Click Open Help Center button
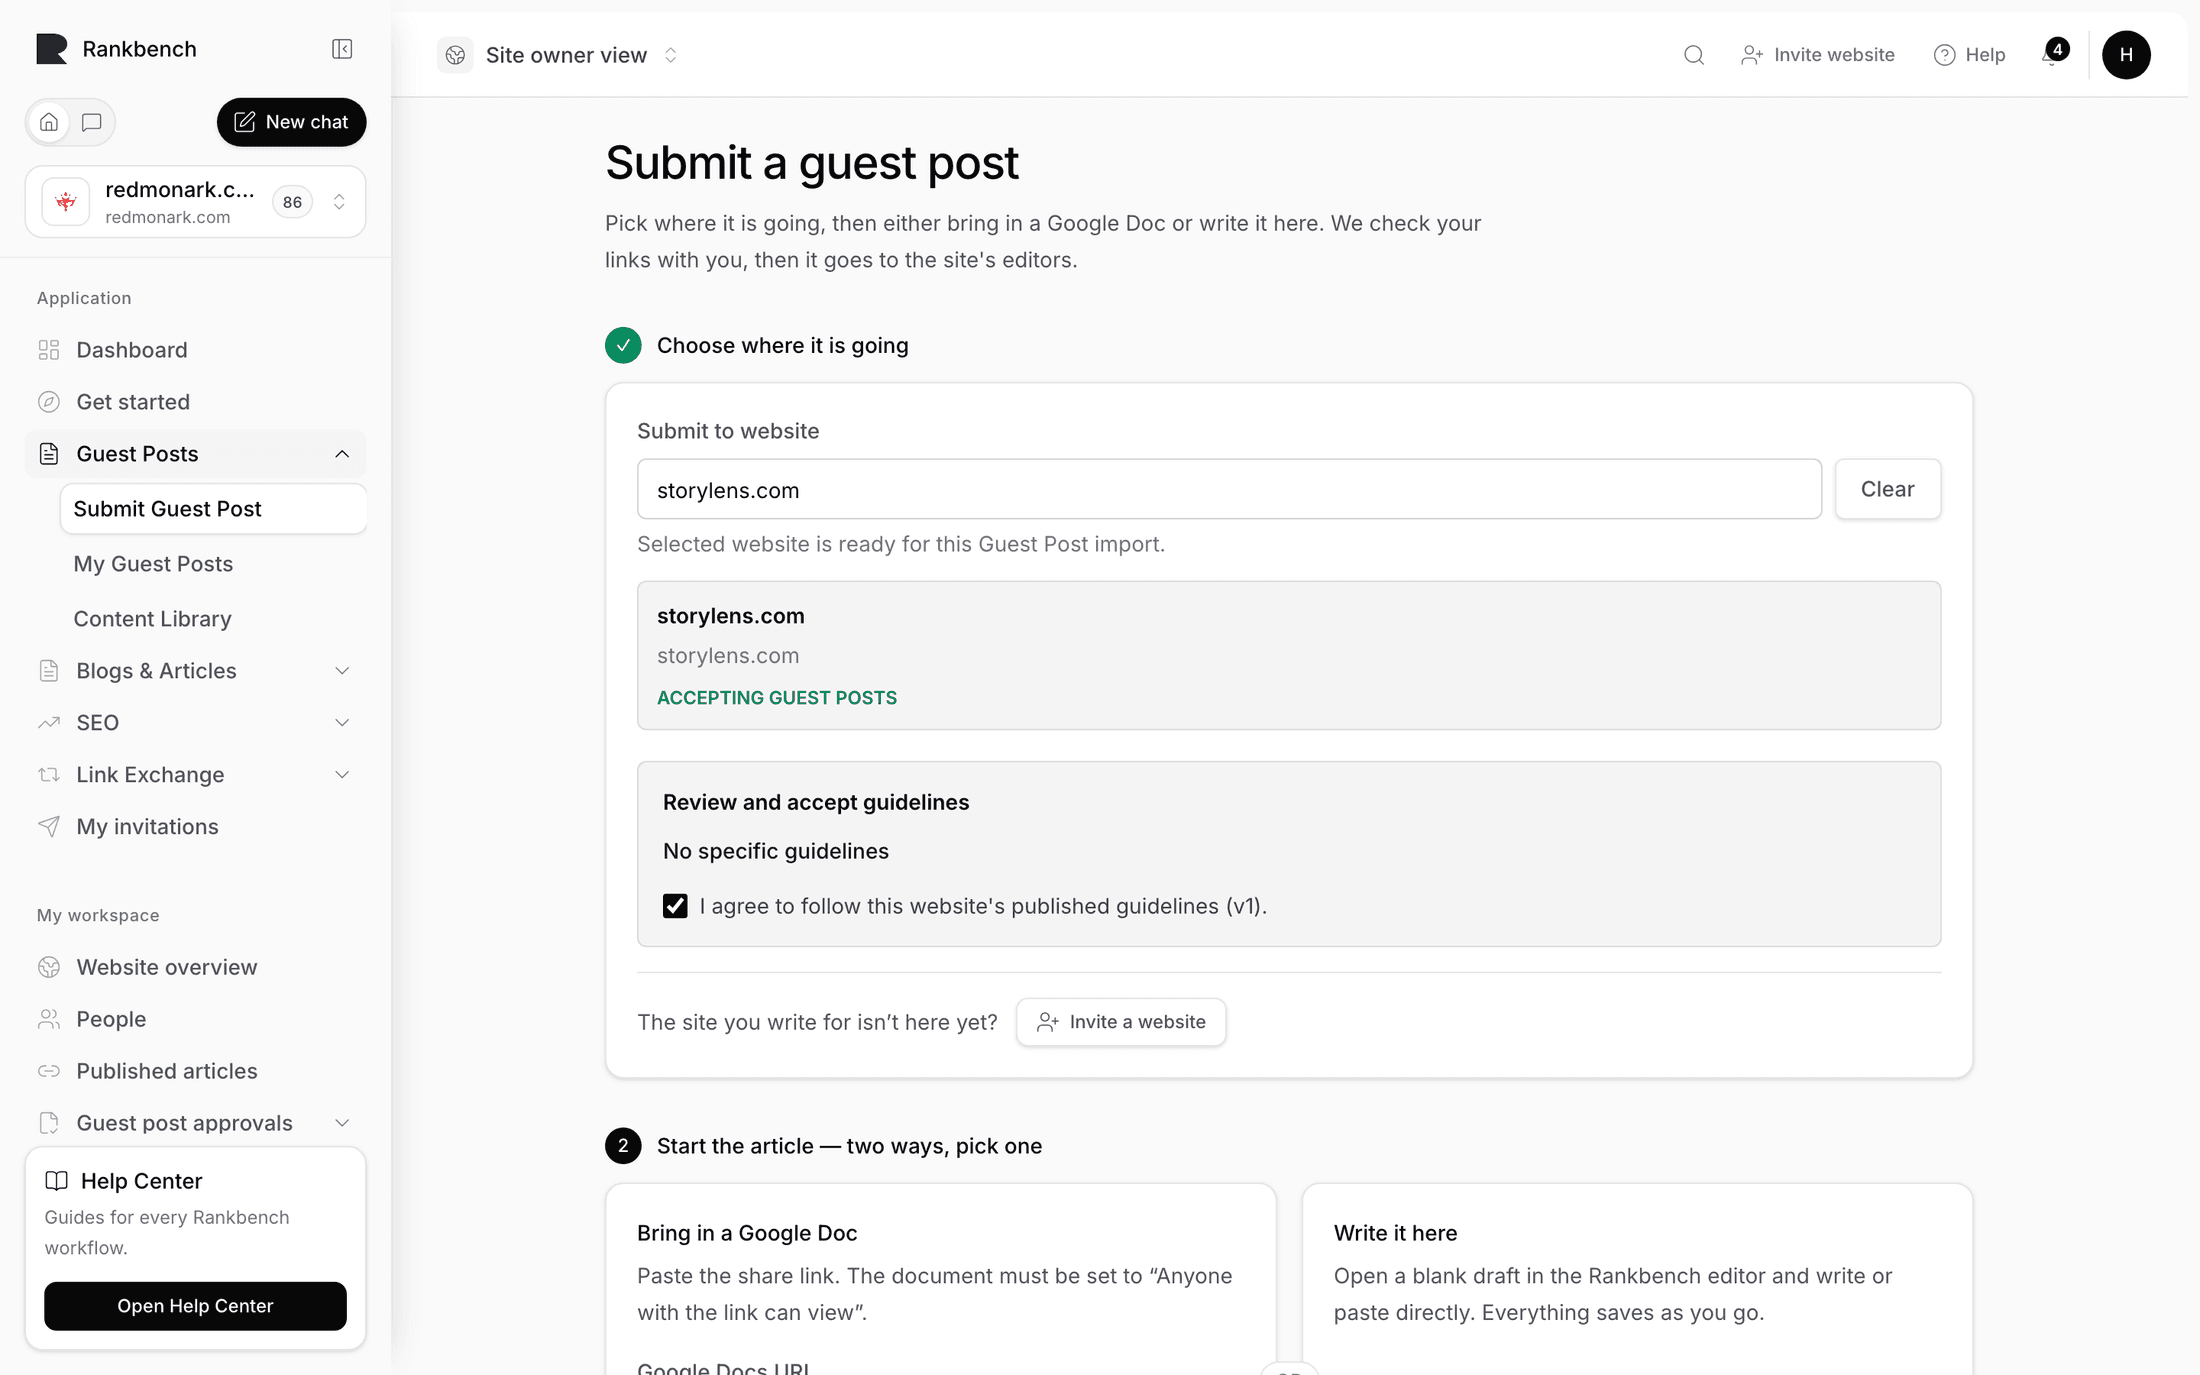The width and height of the screenshot is (2200, 1375). 195,1306
